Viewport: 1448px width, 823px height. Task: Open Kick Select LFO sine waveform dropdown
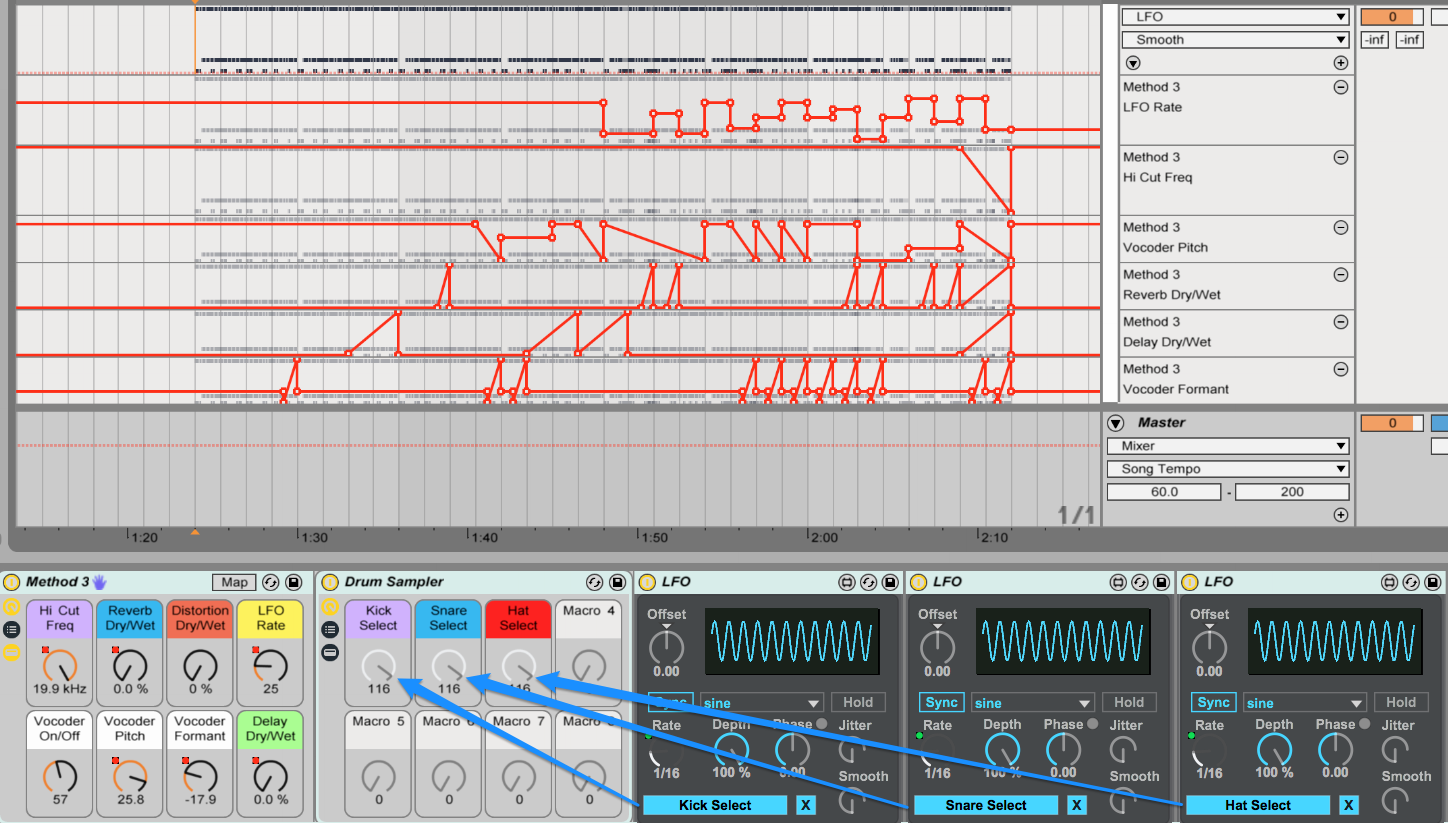761,703
